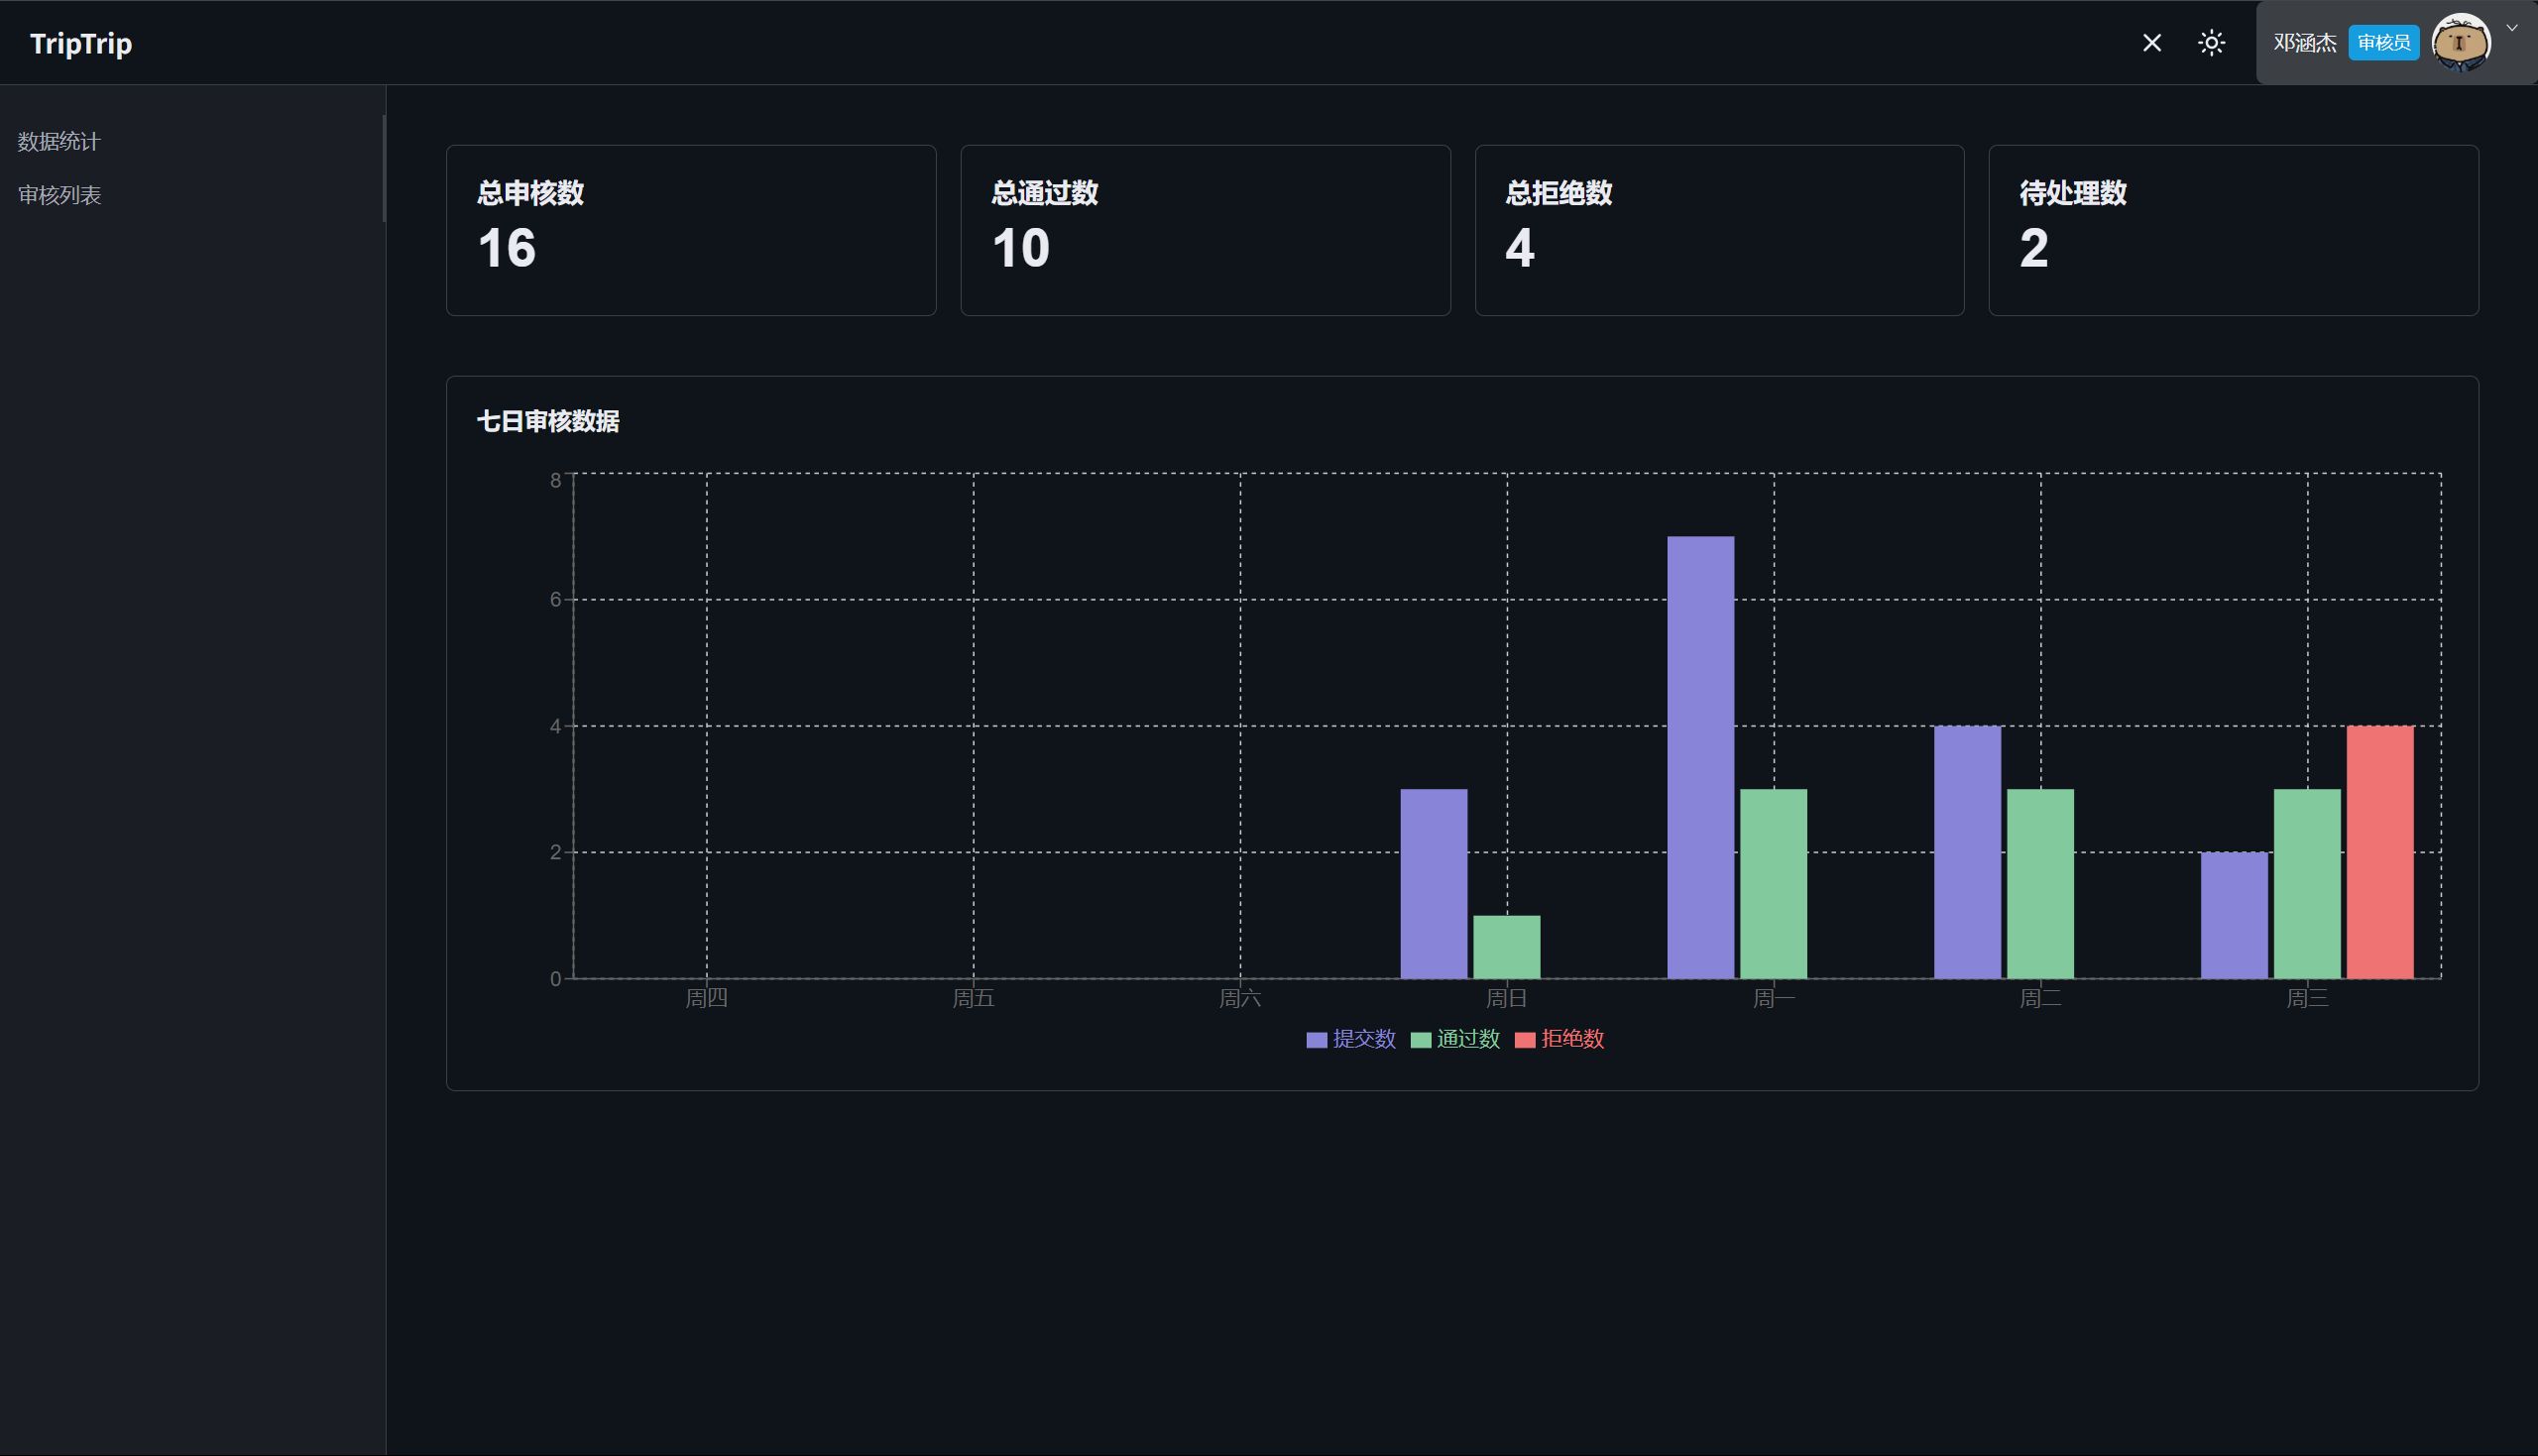Click the 待处理数 statistic card
2538x1456 pixels.
(2233, 230)
